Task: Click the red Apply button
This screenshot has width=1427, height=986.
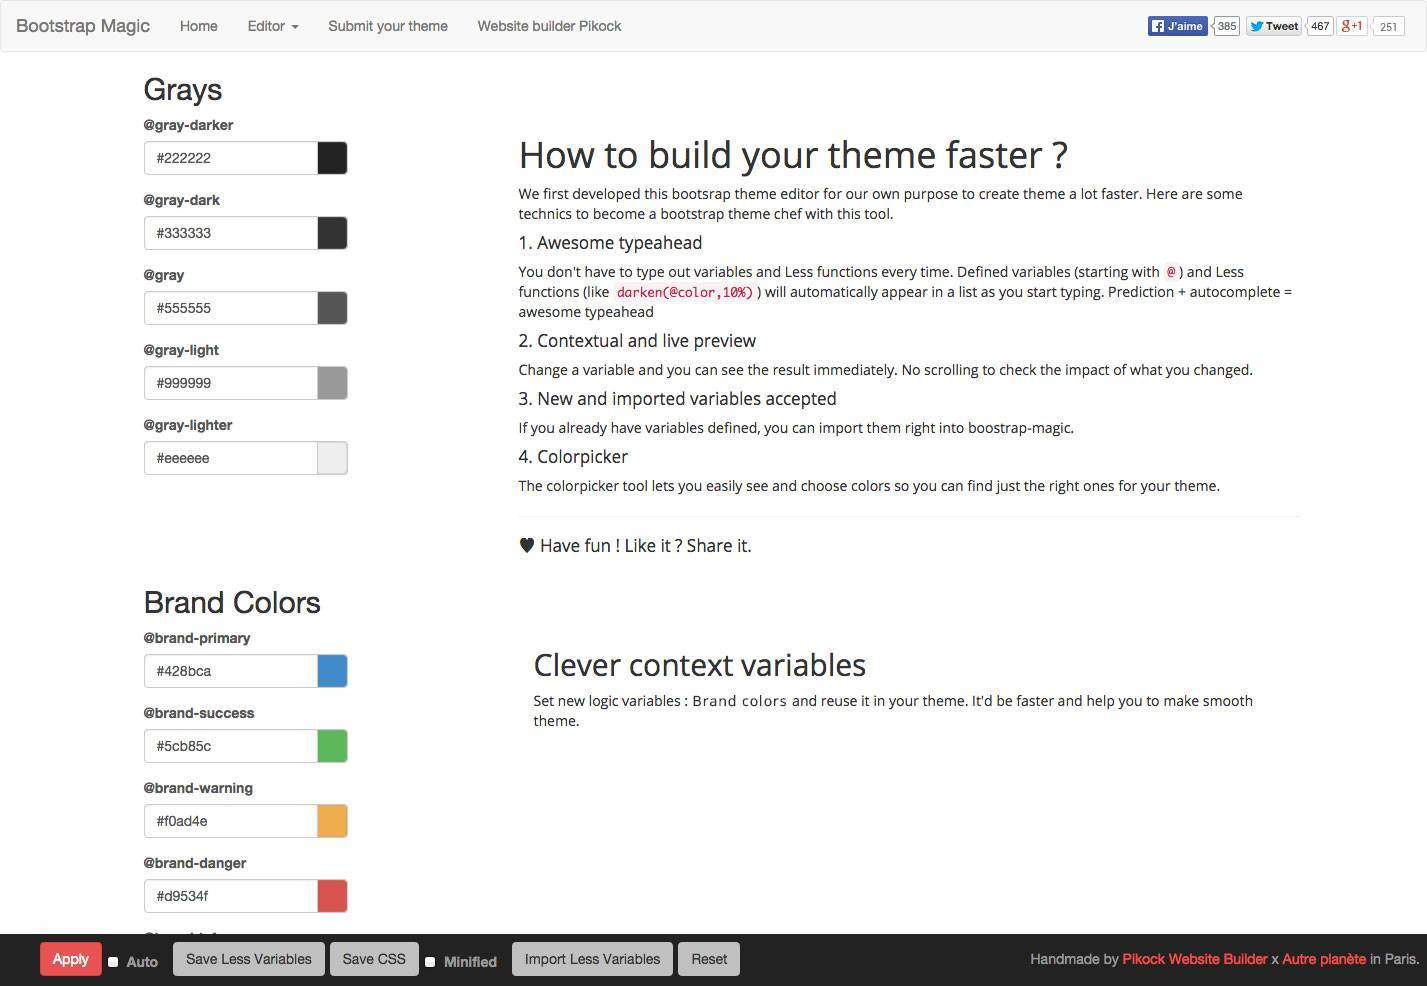Action: 70,959
